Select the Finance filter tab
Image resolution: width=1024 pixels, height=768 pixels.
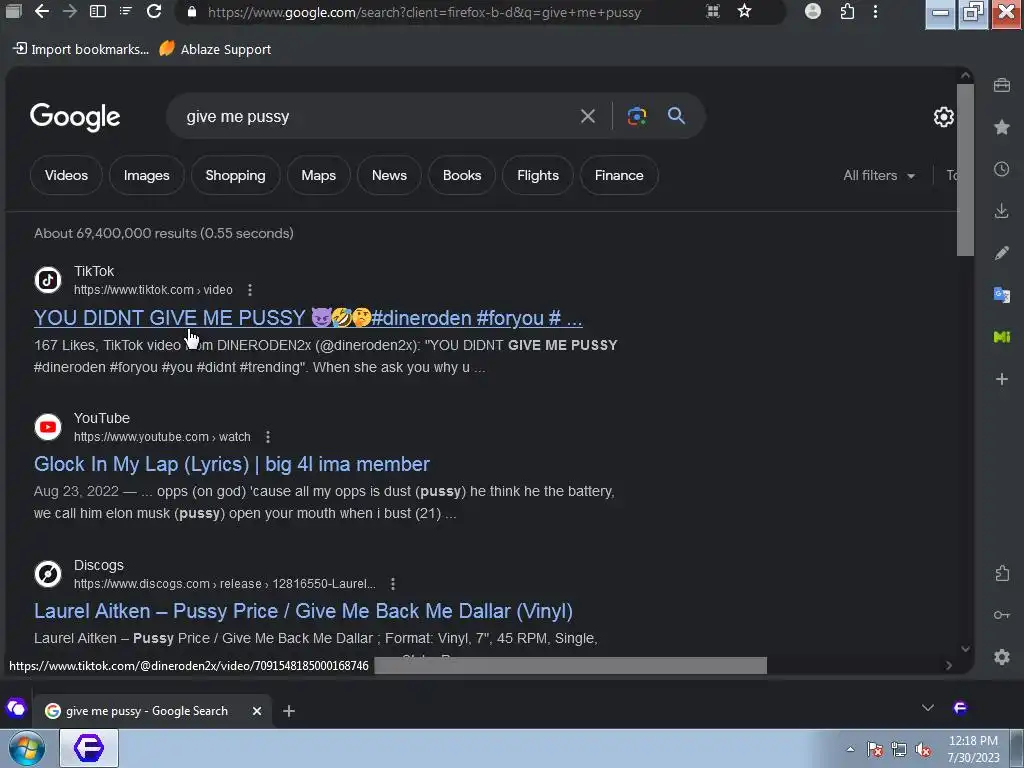[619, 175]
